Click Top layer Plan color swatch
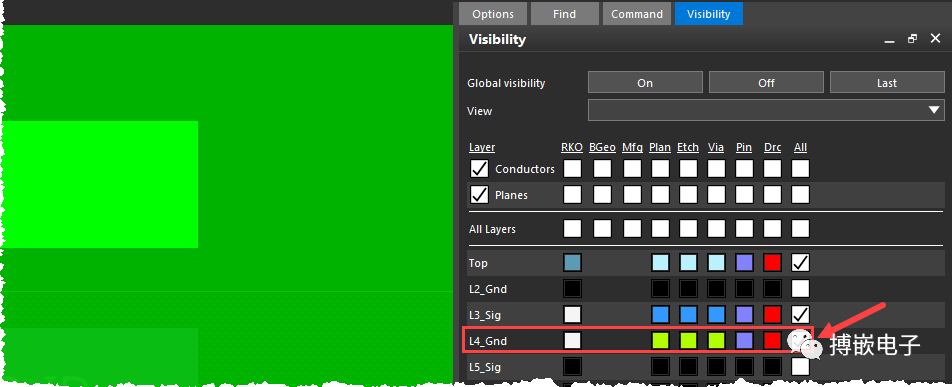 click(660, 262)
